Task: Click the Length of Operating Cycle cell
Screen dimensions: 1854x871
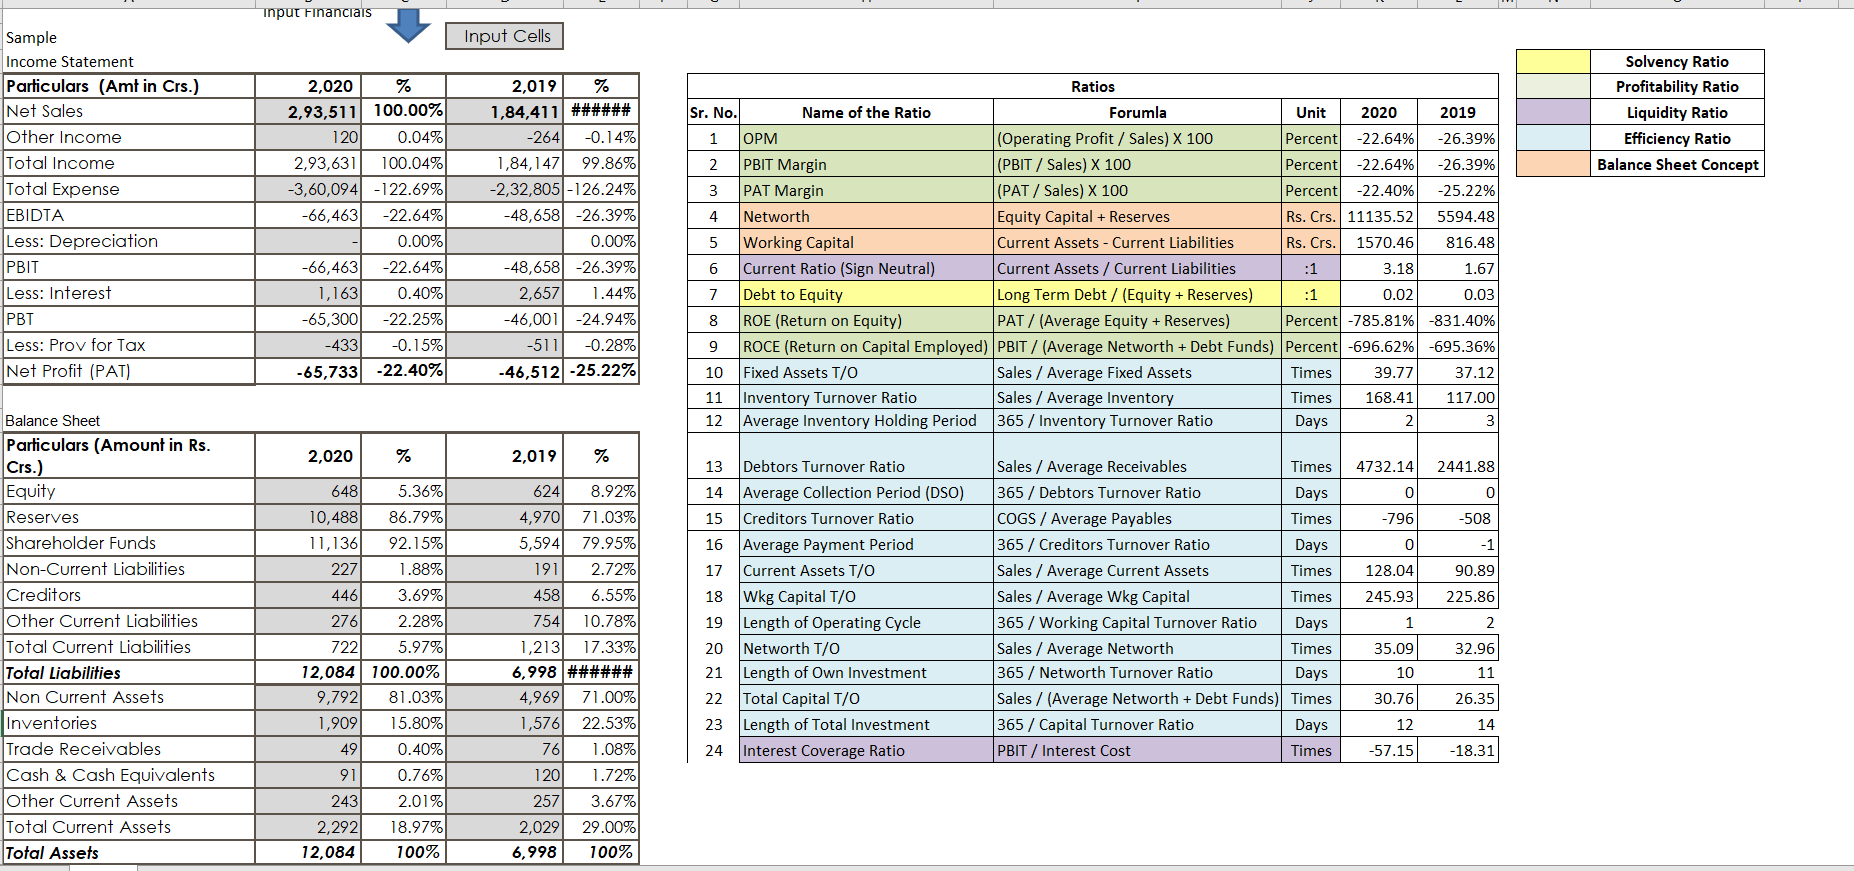Action: point(866,622)
